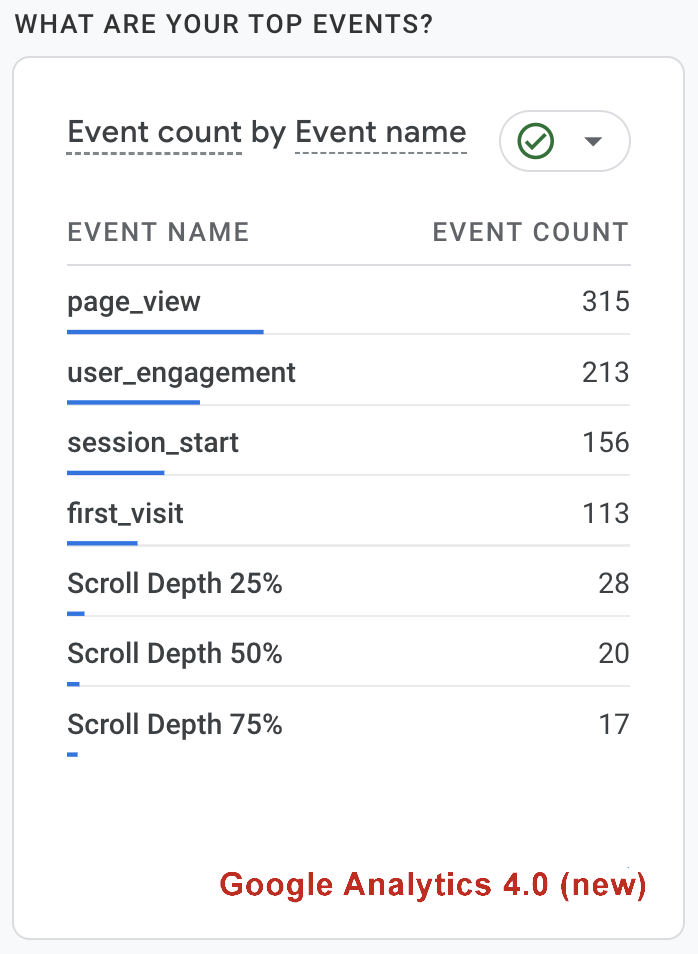Open the Event count metric selector

point(154,133)
